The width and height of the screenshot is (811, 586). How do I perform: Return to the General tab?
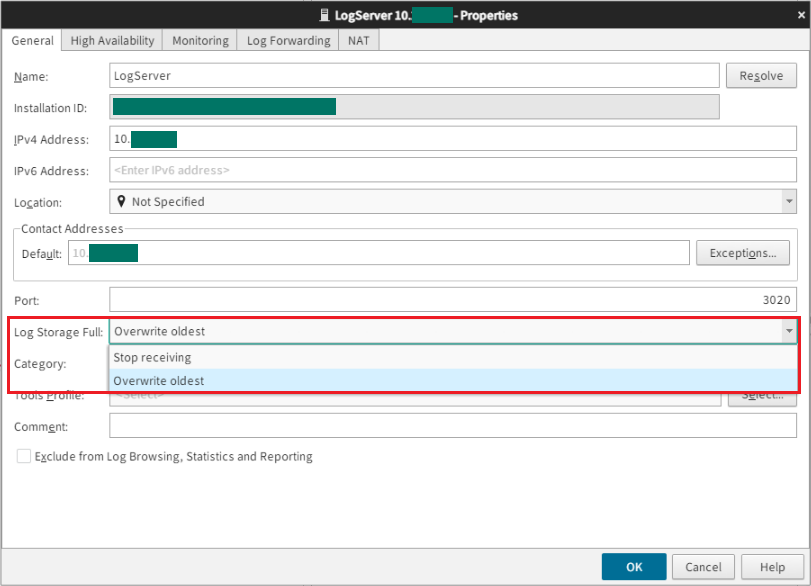[32, 40]
